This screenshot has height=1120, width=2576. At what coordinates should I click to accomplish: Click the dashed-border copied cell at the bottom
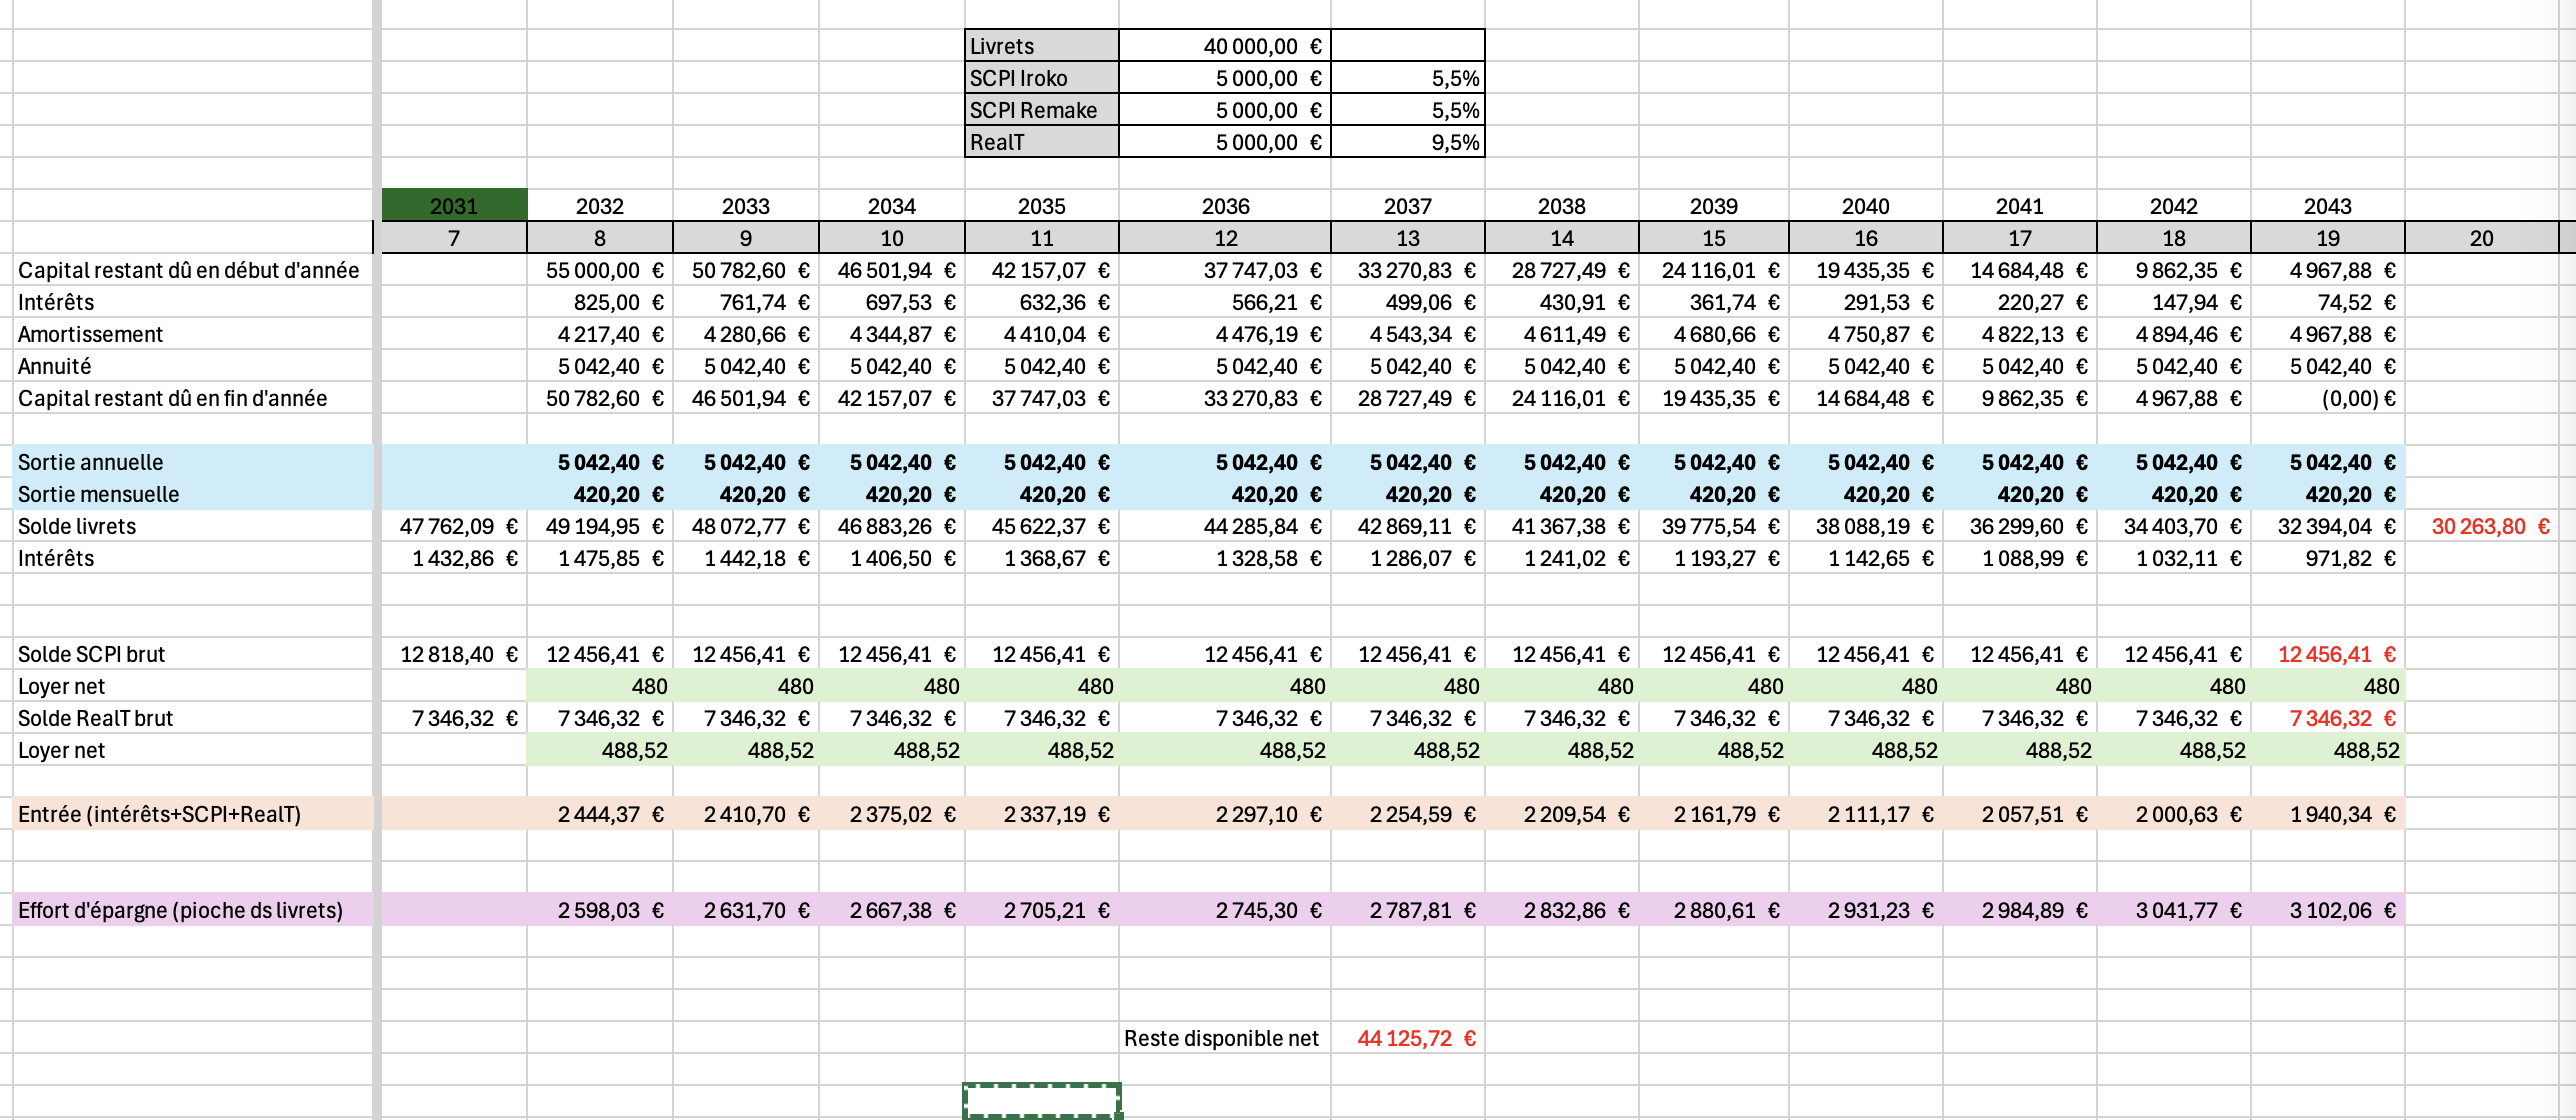coord(1041,1100)
